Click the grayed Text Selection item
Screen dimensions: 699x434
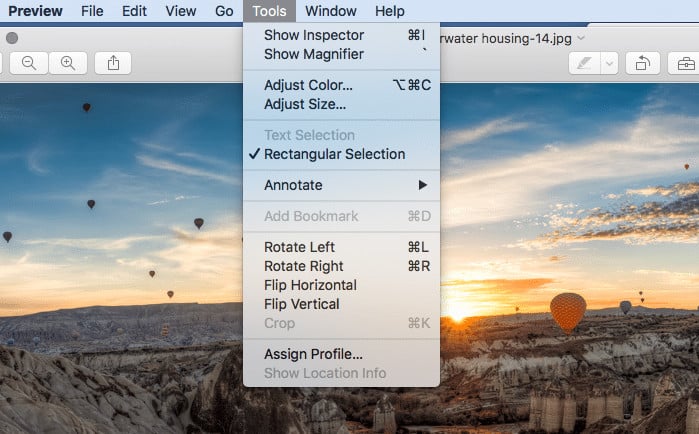point(341,135)
